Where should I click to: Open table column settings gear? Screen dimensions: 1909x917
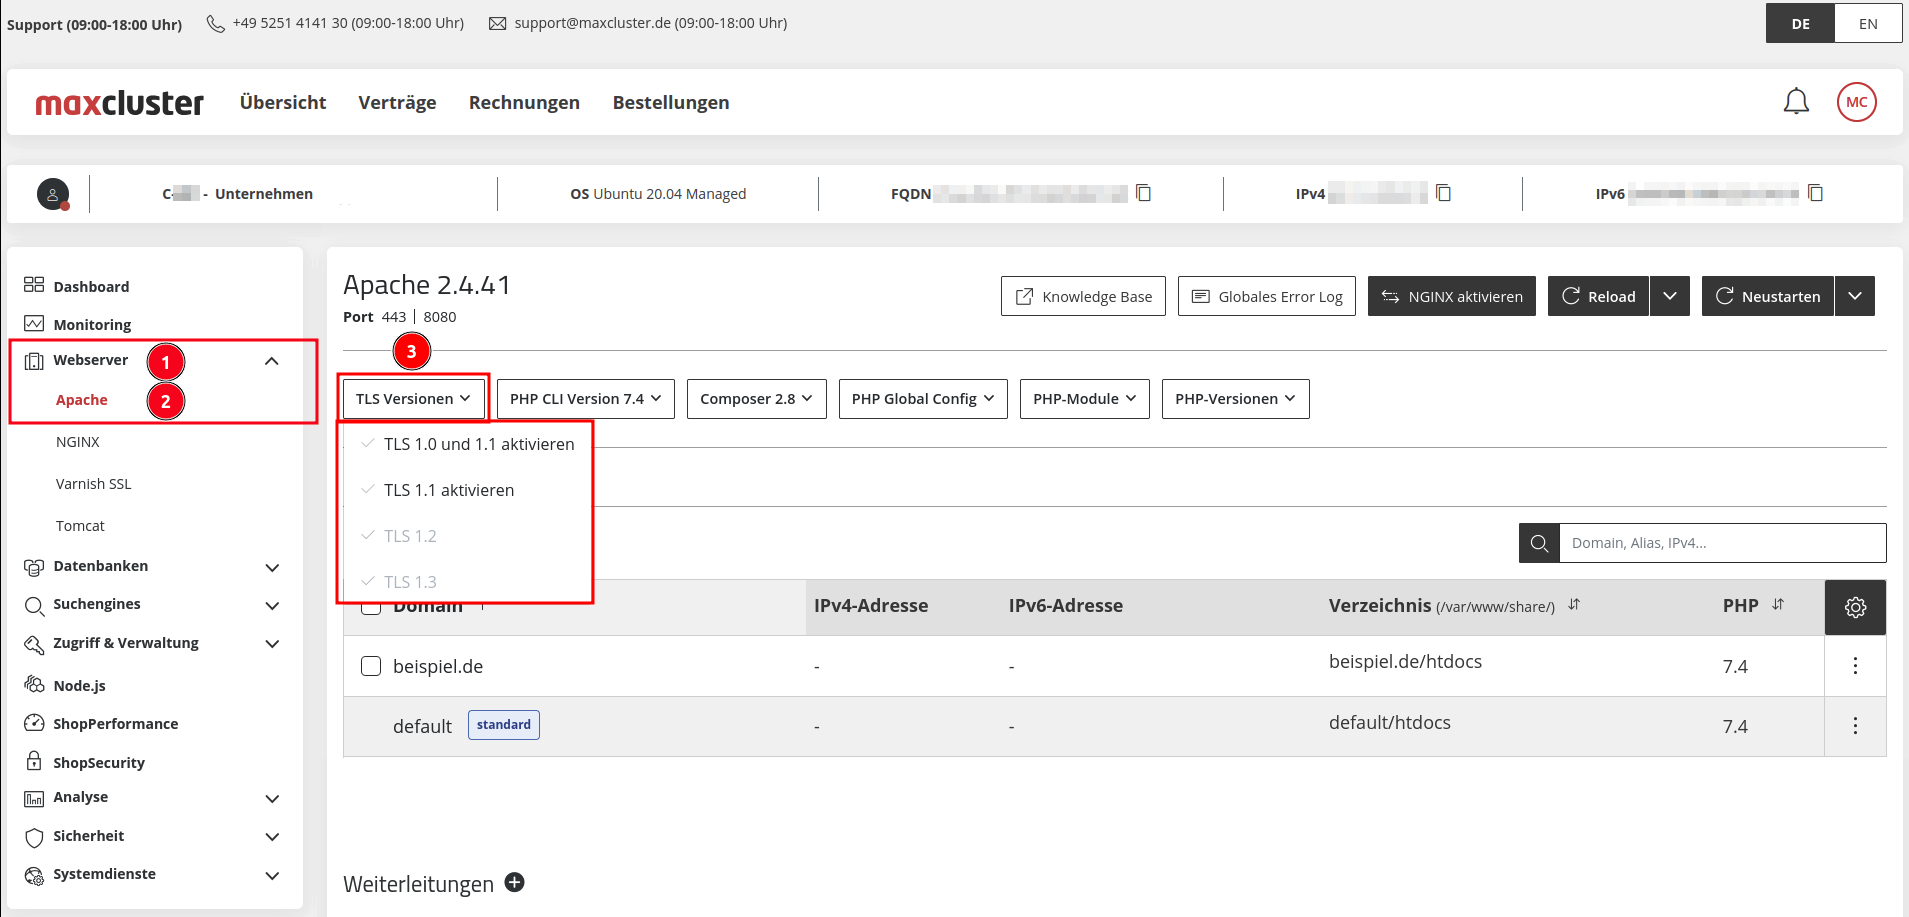click(1855, 607)
